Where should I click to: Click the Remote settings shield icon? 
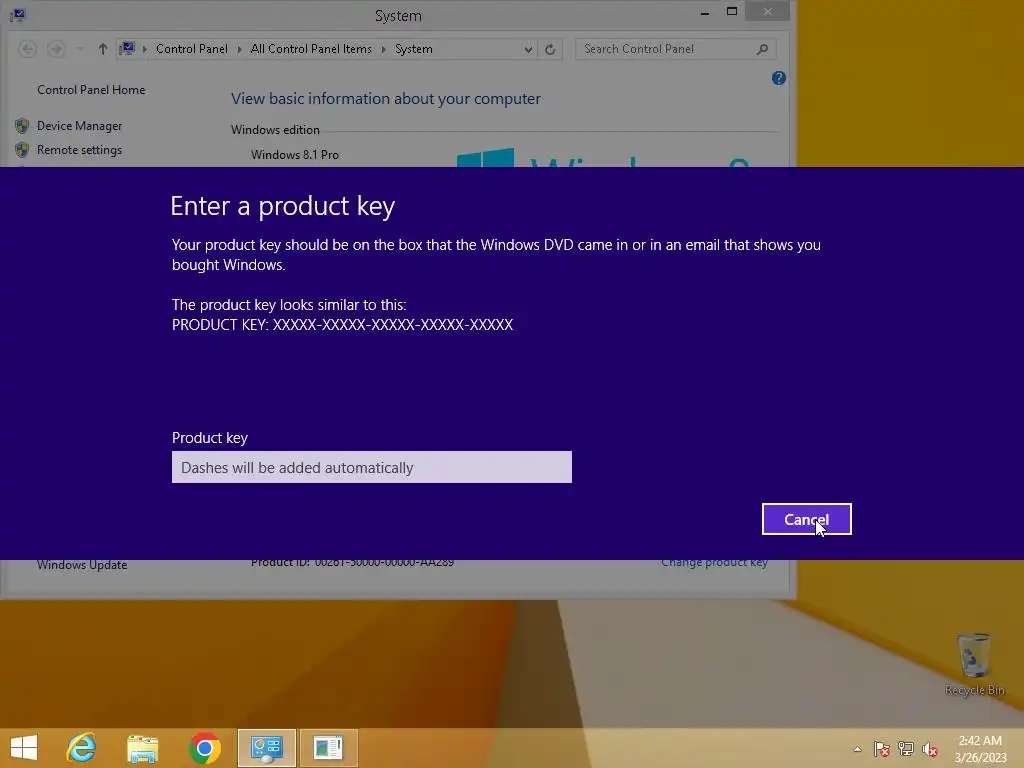click(x=22, y=150)
